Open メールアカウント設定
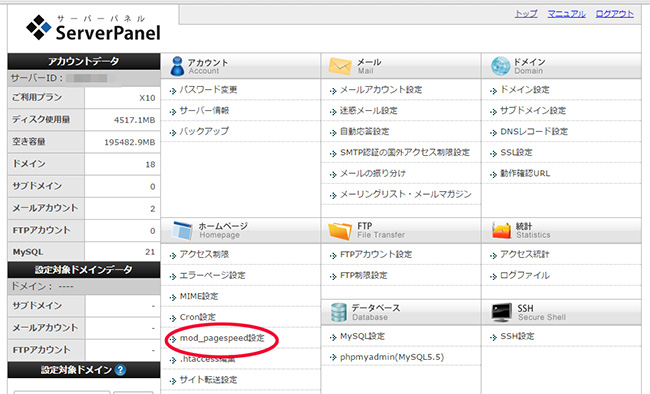 [381, 90]
